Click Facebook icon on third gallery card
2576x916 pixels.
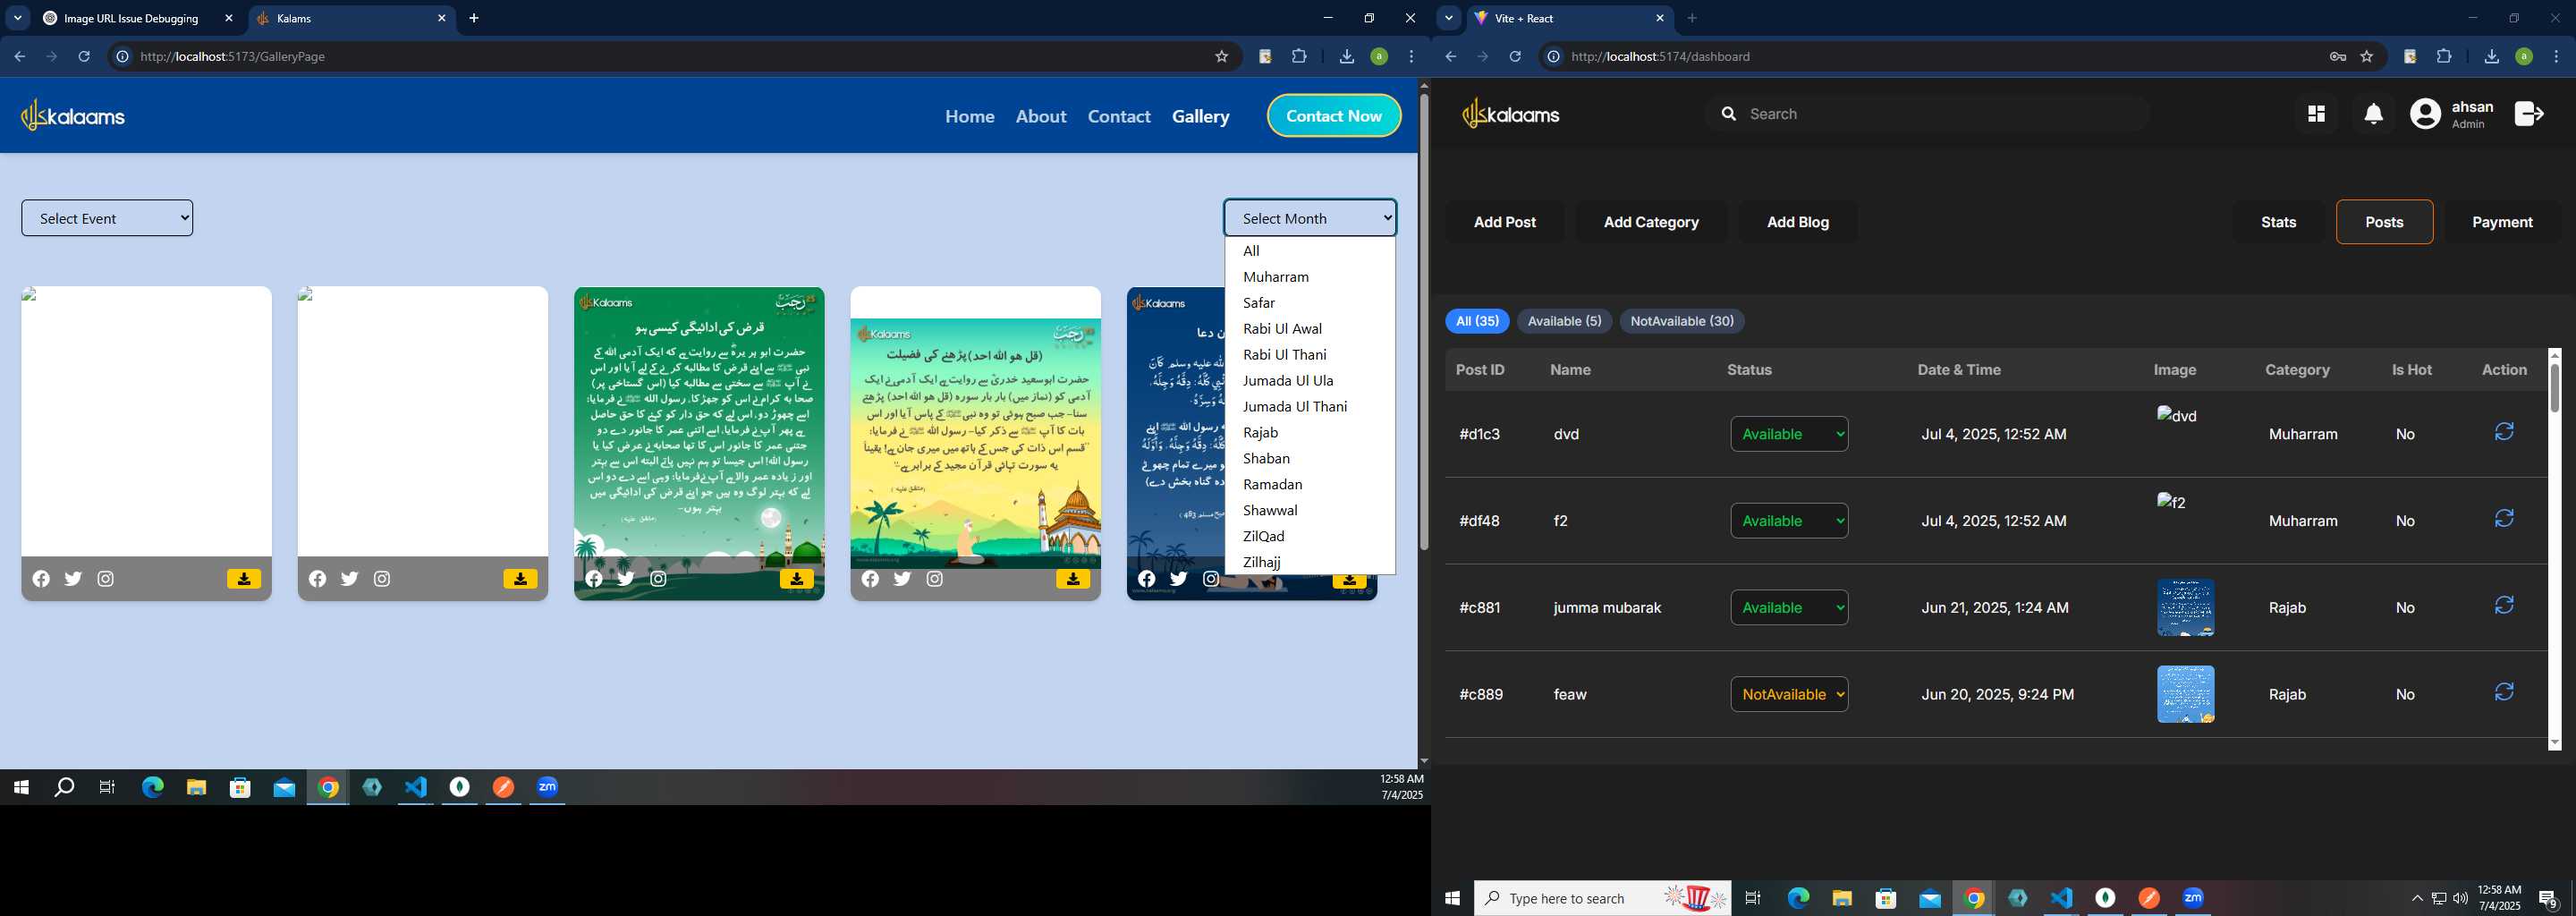pyautogui.click(x=594, y=579)
